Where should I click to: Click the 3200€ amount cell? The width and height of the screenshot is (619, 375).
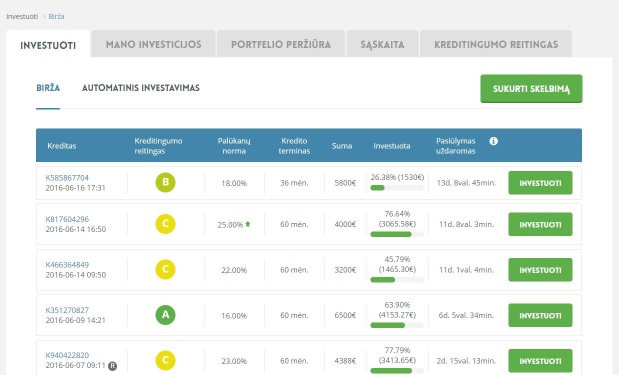point(345,270)
